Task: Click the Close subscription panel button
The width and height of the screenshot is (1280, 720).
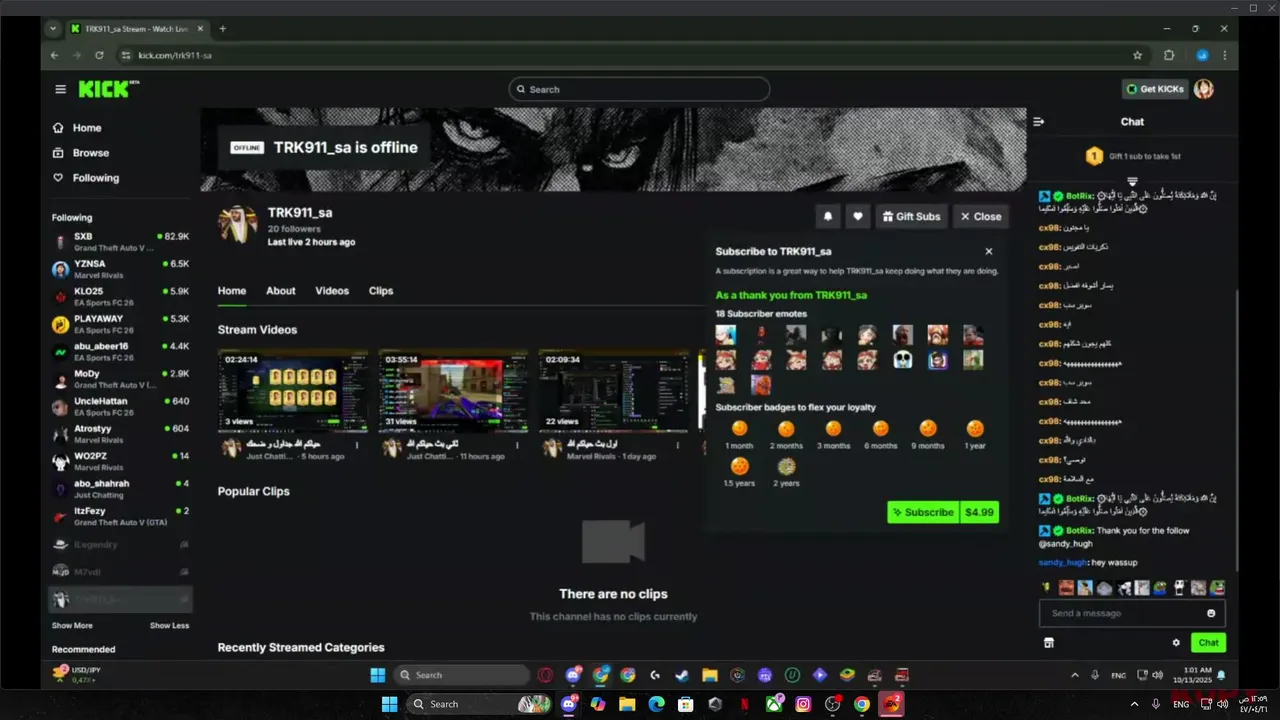Action: pyautogui.click(x=980, y=216)
